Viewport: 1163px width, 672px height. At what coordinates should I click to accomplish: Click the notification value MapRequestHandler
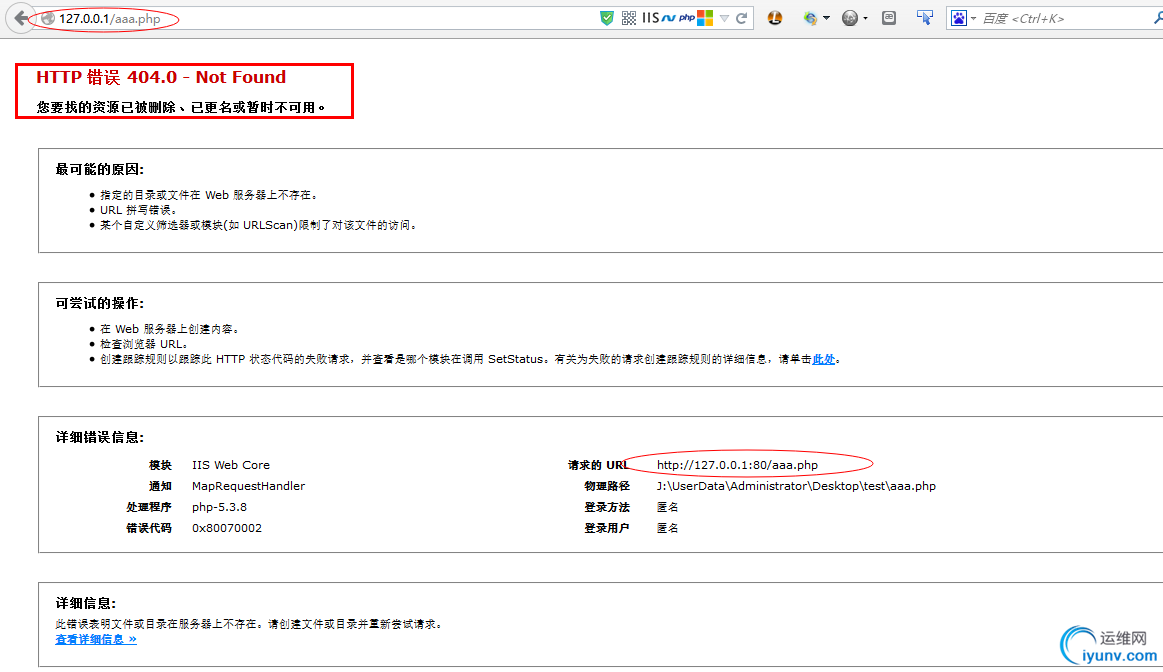pyautogui.click(x=248, y=486)
